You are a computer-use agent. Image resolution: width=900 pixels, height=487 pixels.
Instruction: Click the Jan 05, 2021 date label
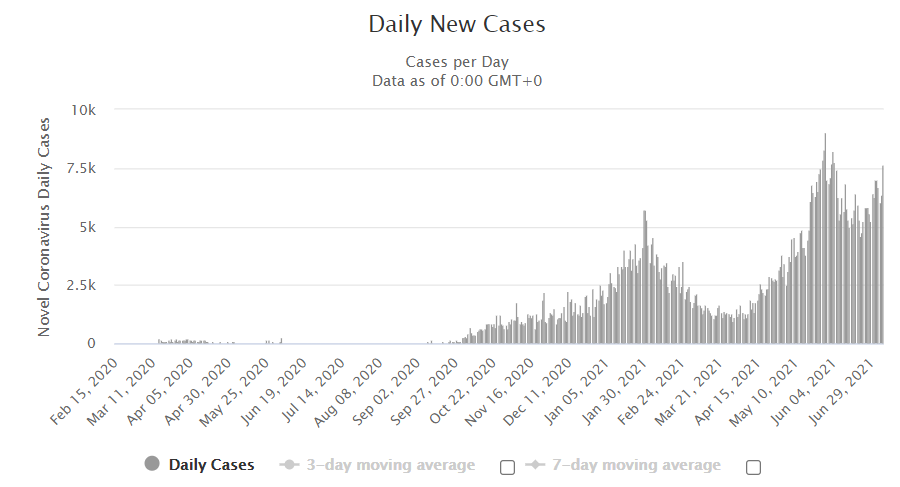(x=577, y=392)
